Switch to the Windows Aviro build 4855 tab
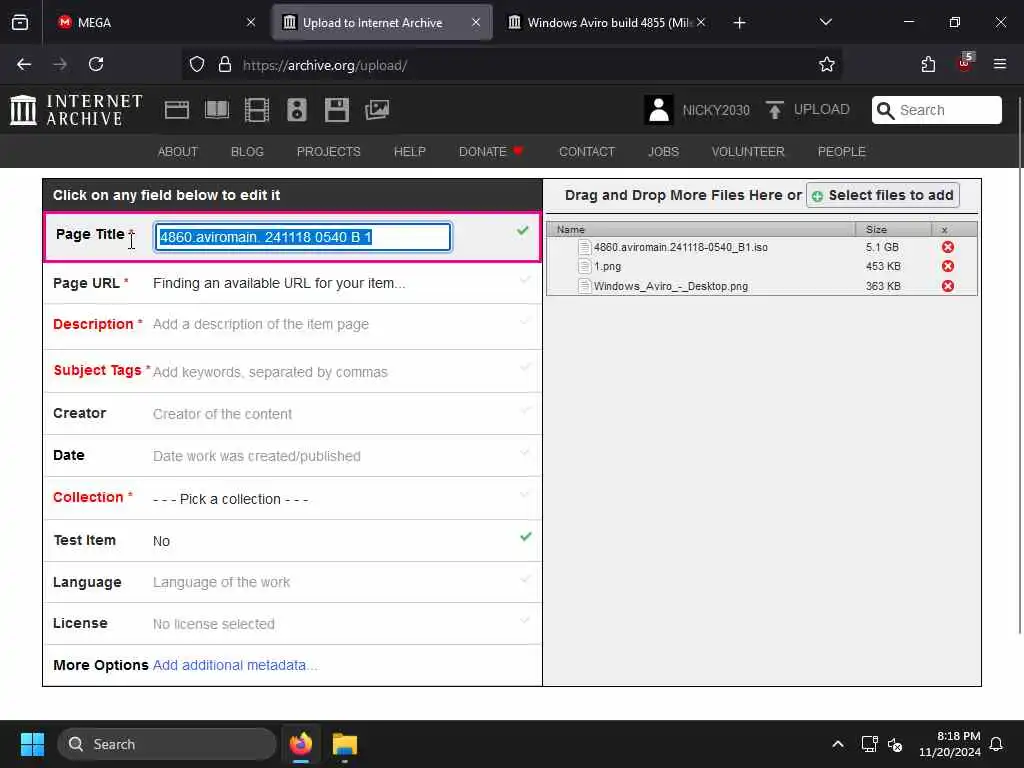The height and width of the screenshot is (768, 1024). [x=609, y=22]
